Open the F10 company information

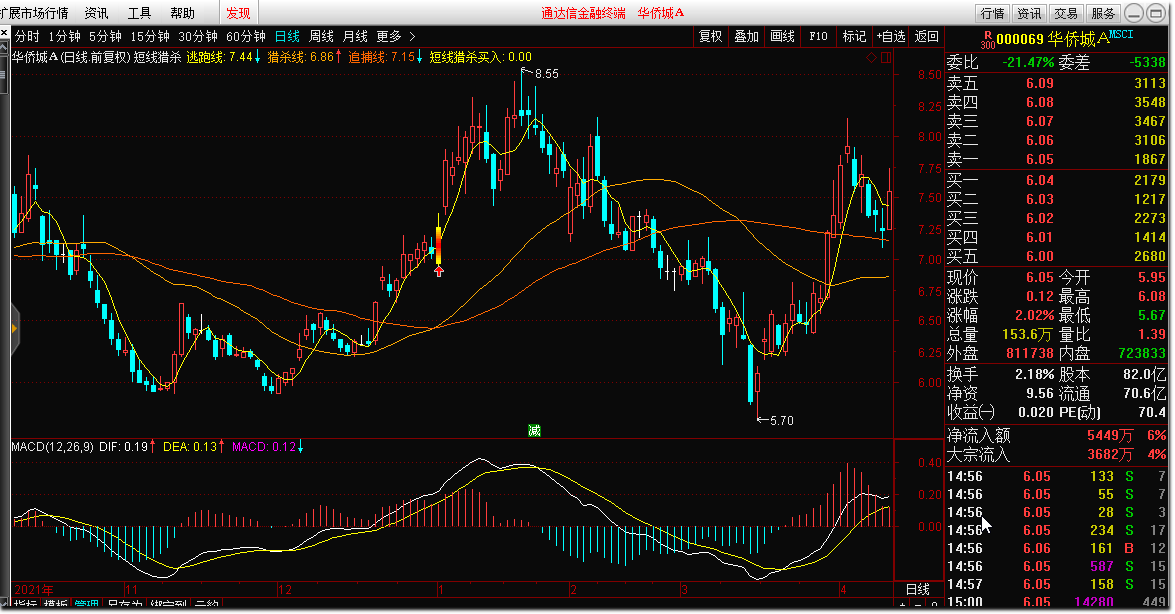pos(818,36)
